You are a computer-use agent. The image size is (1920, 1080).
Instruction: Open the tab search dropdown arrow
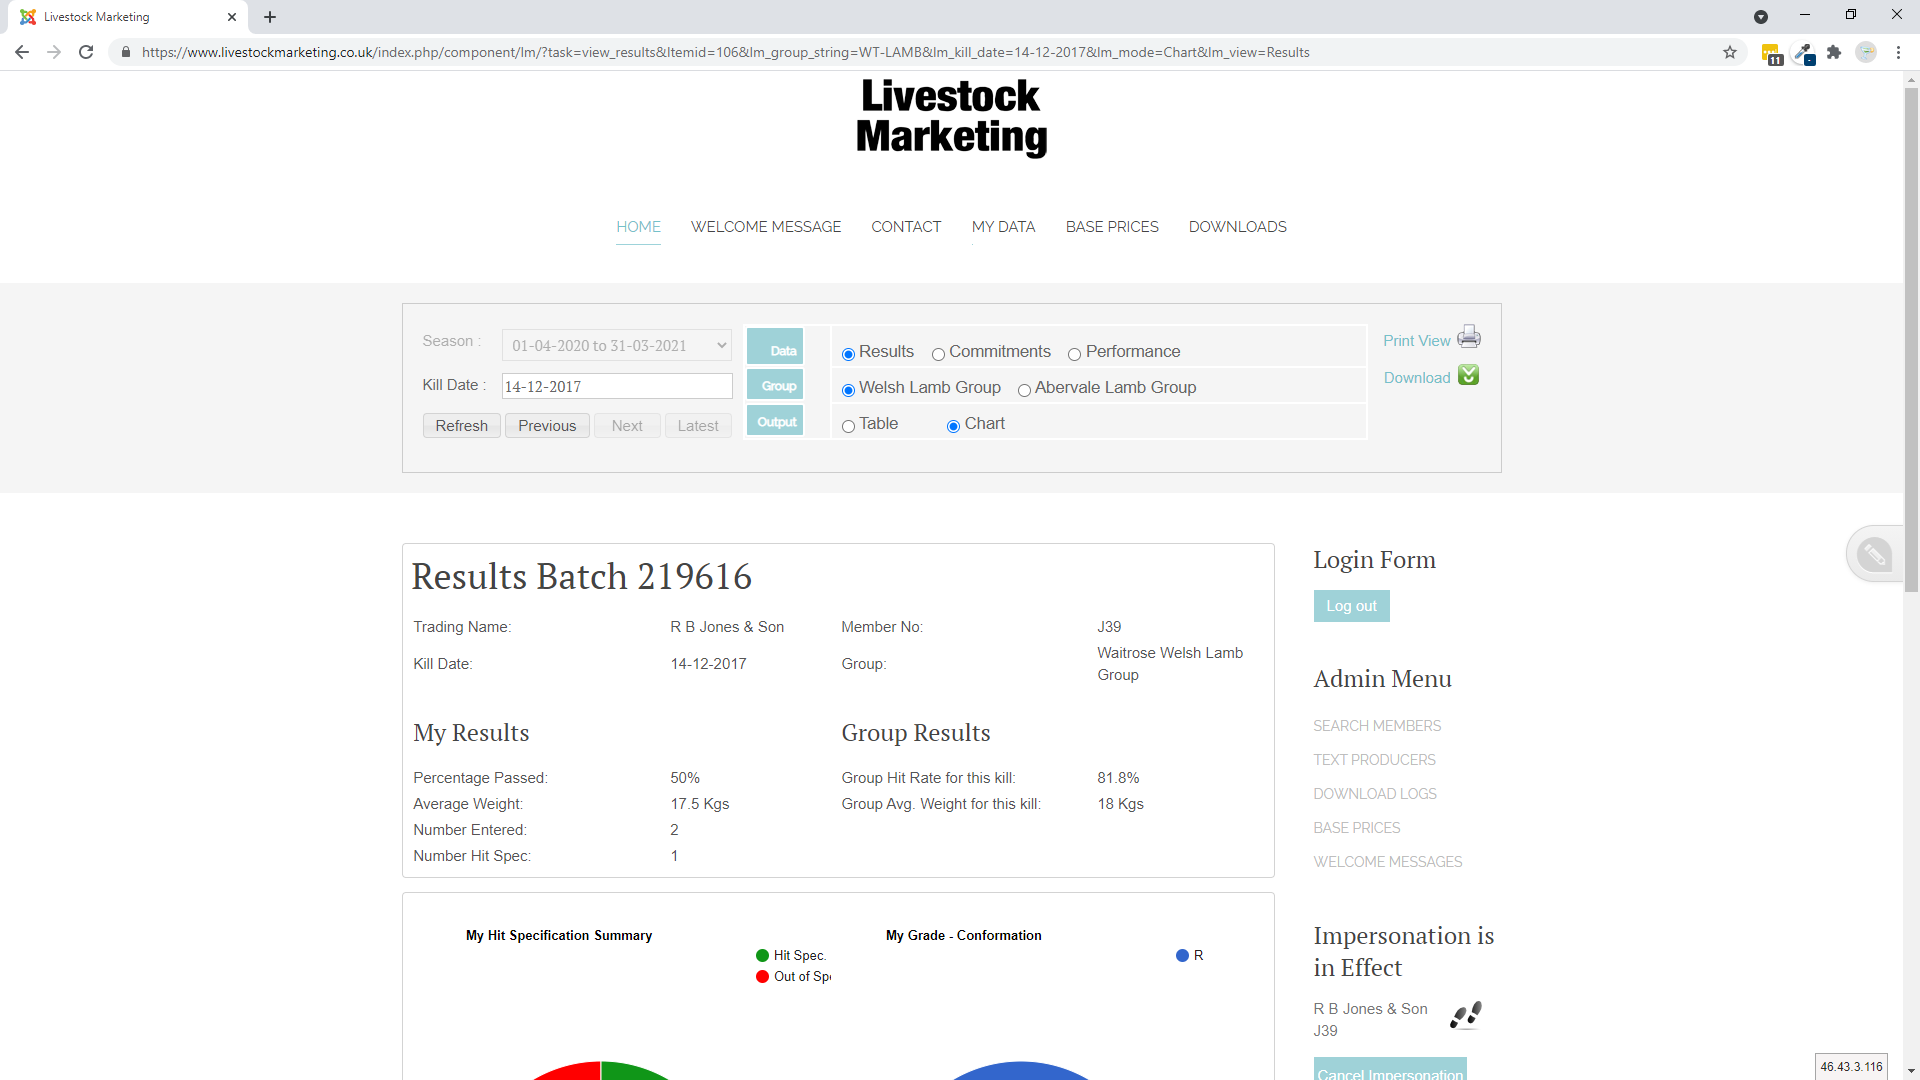click(1760, 17)
